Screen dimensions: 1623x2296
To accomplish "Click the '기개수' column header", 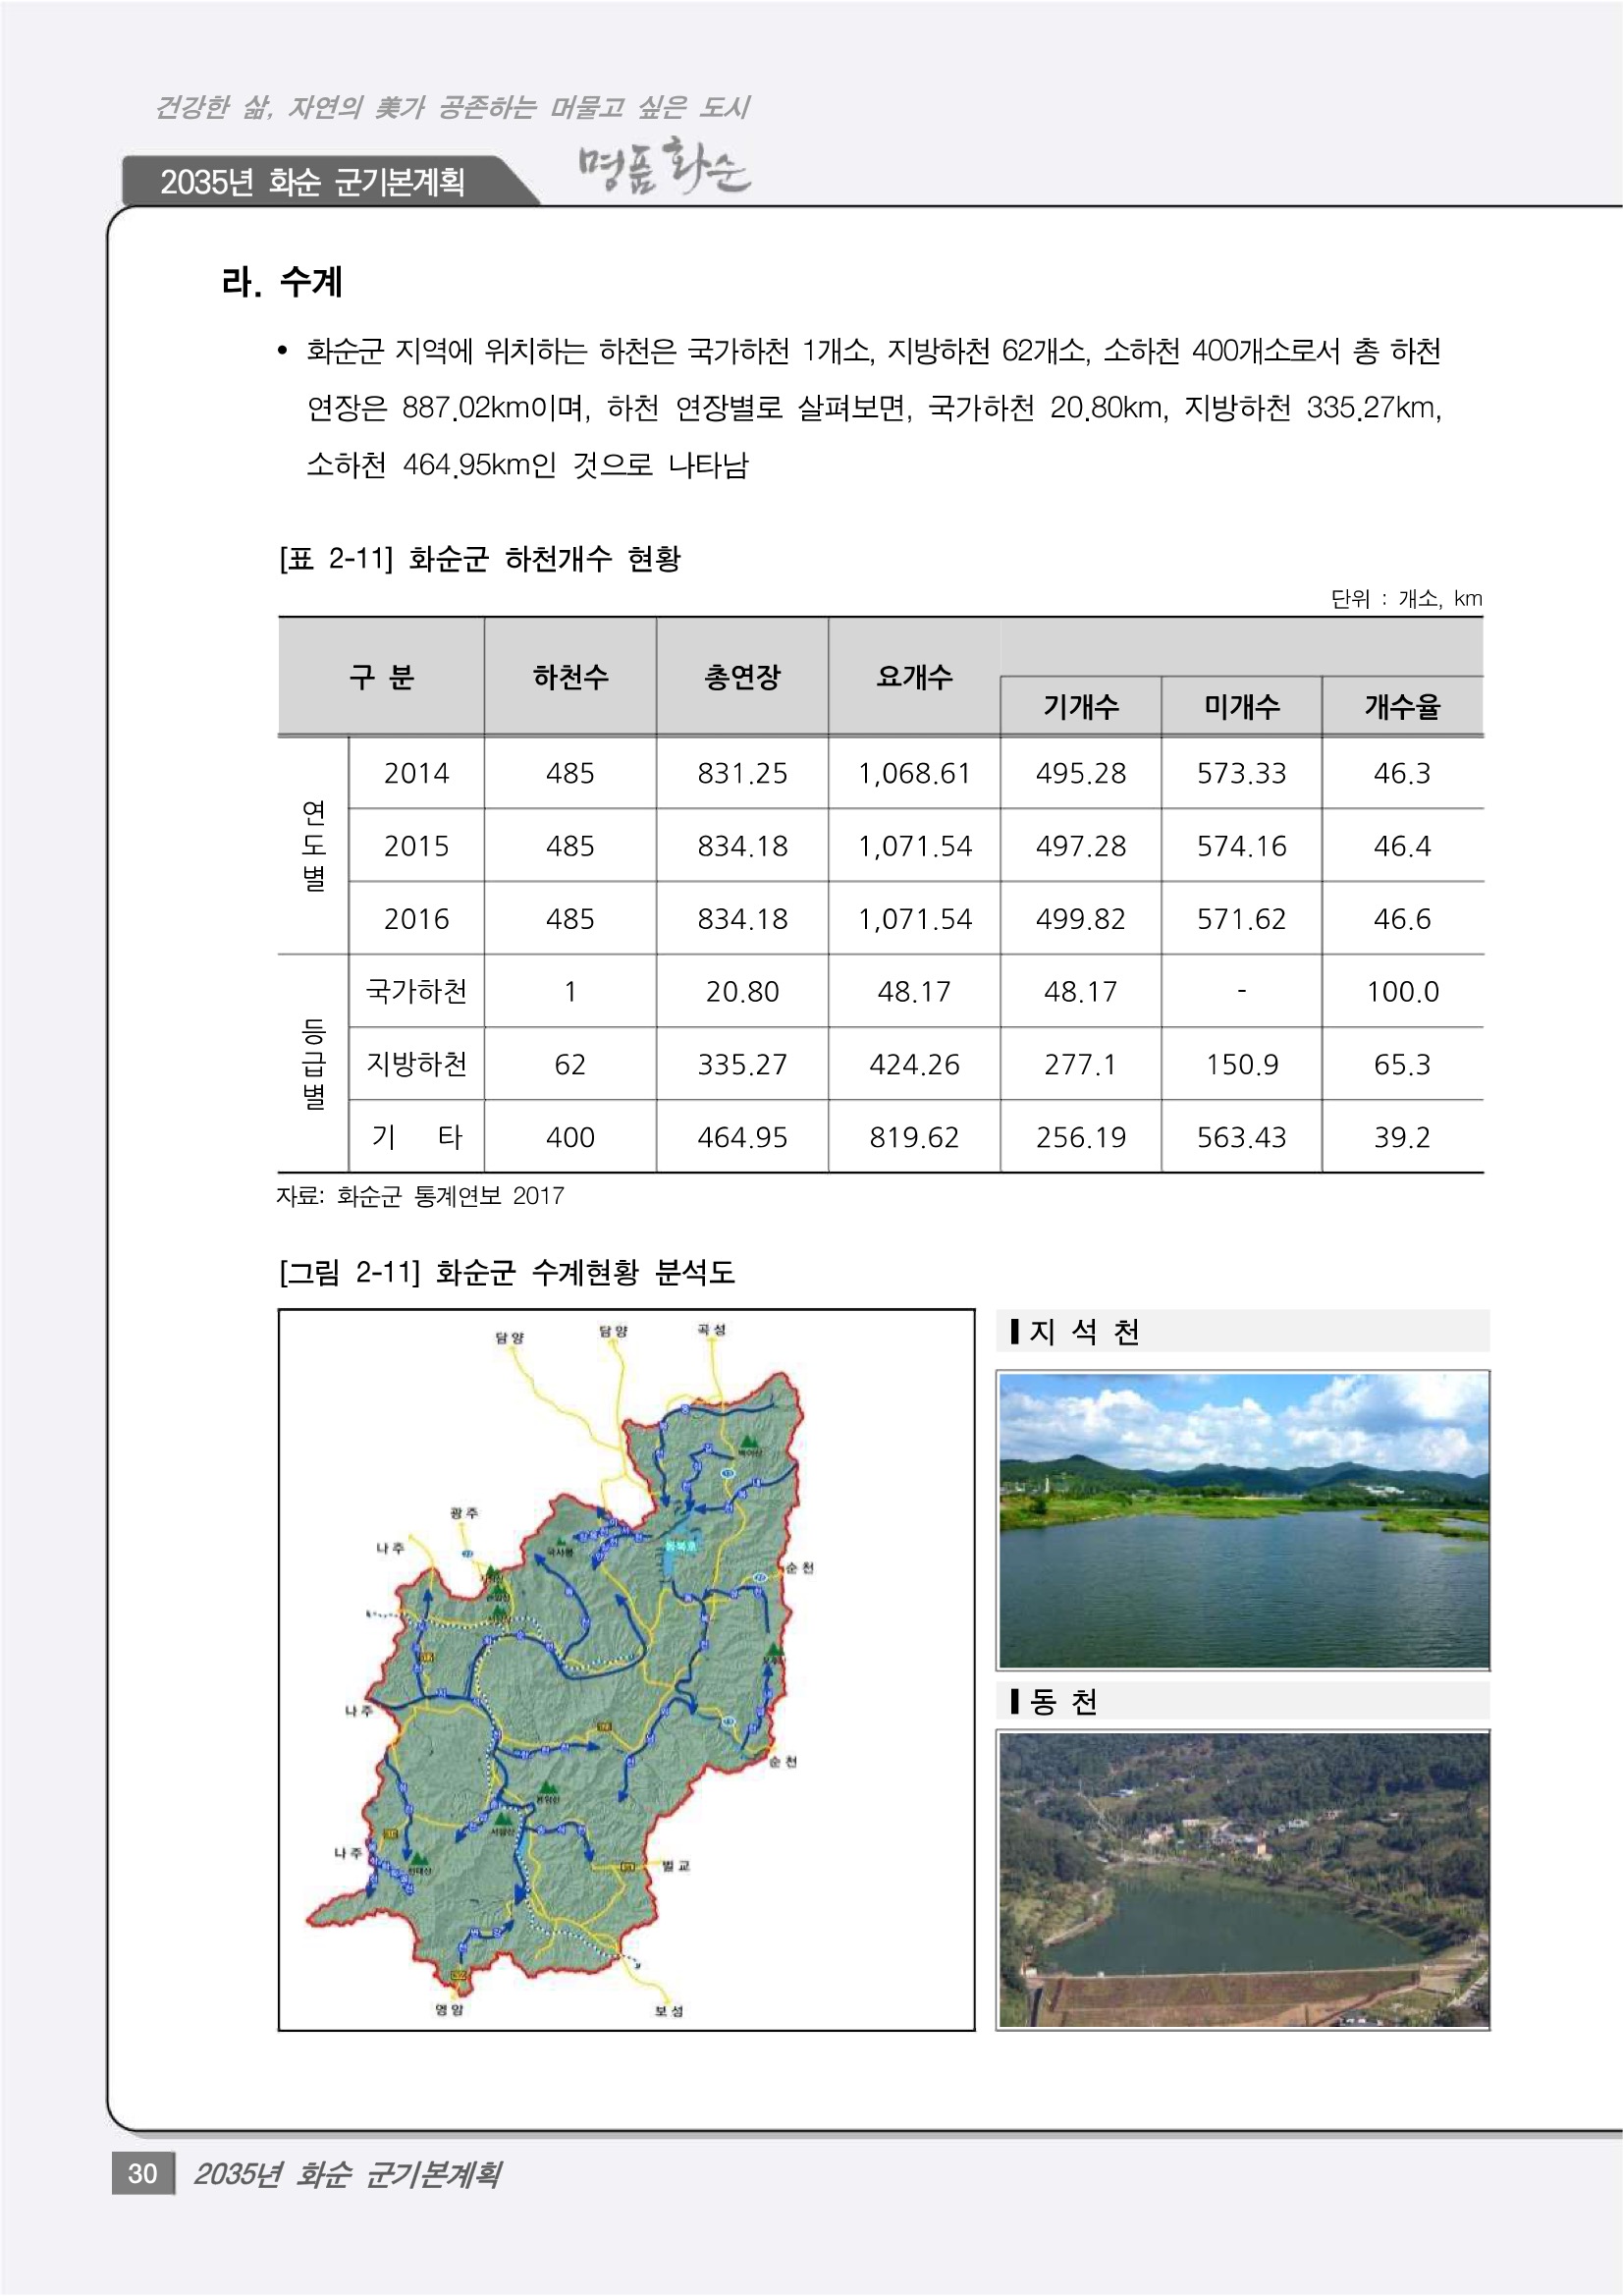I will click(x=1081, y=707).
